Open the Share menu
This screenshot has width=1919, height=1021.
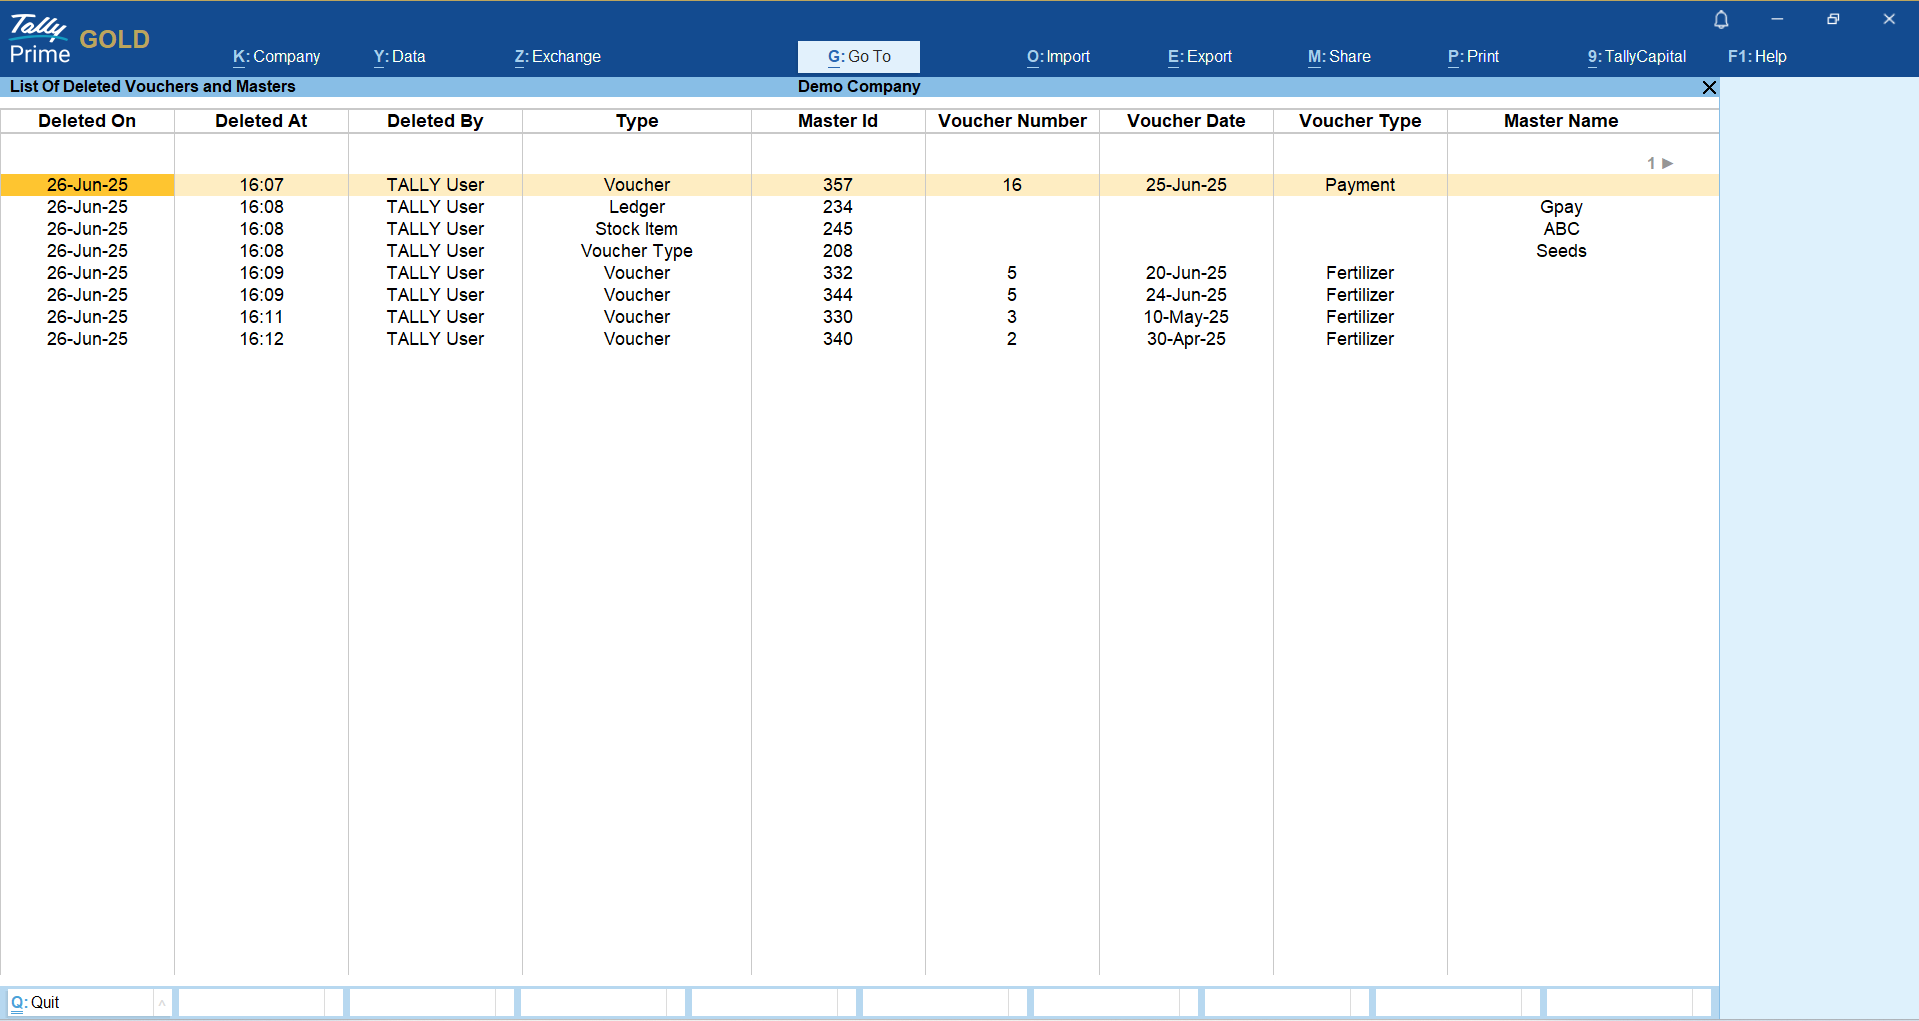coord(1339,57)
